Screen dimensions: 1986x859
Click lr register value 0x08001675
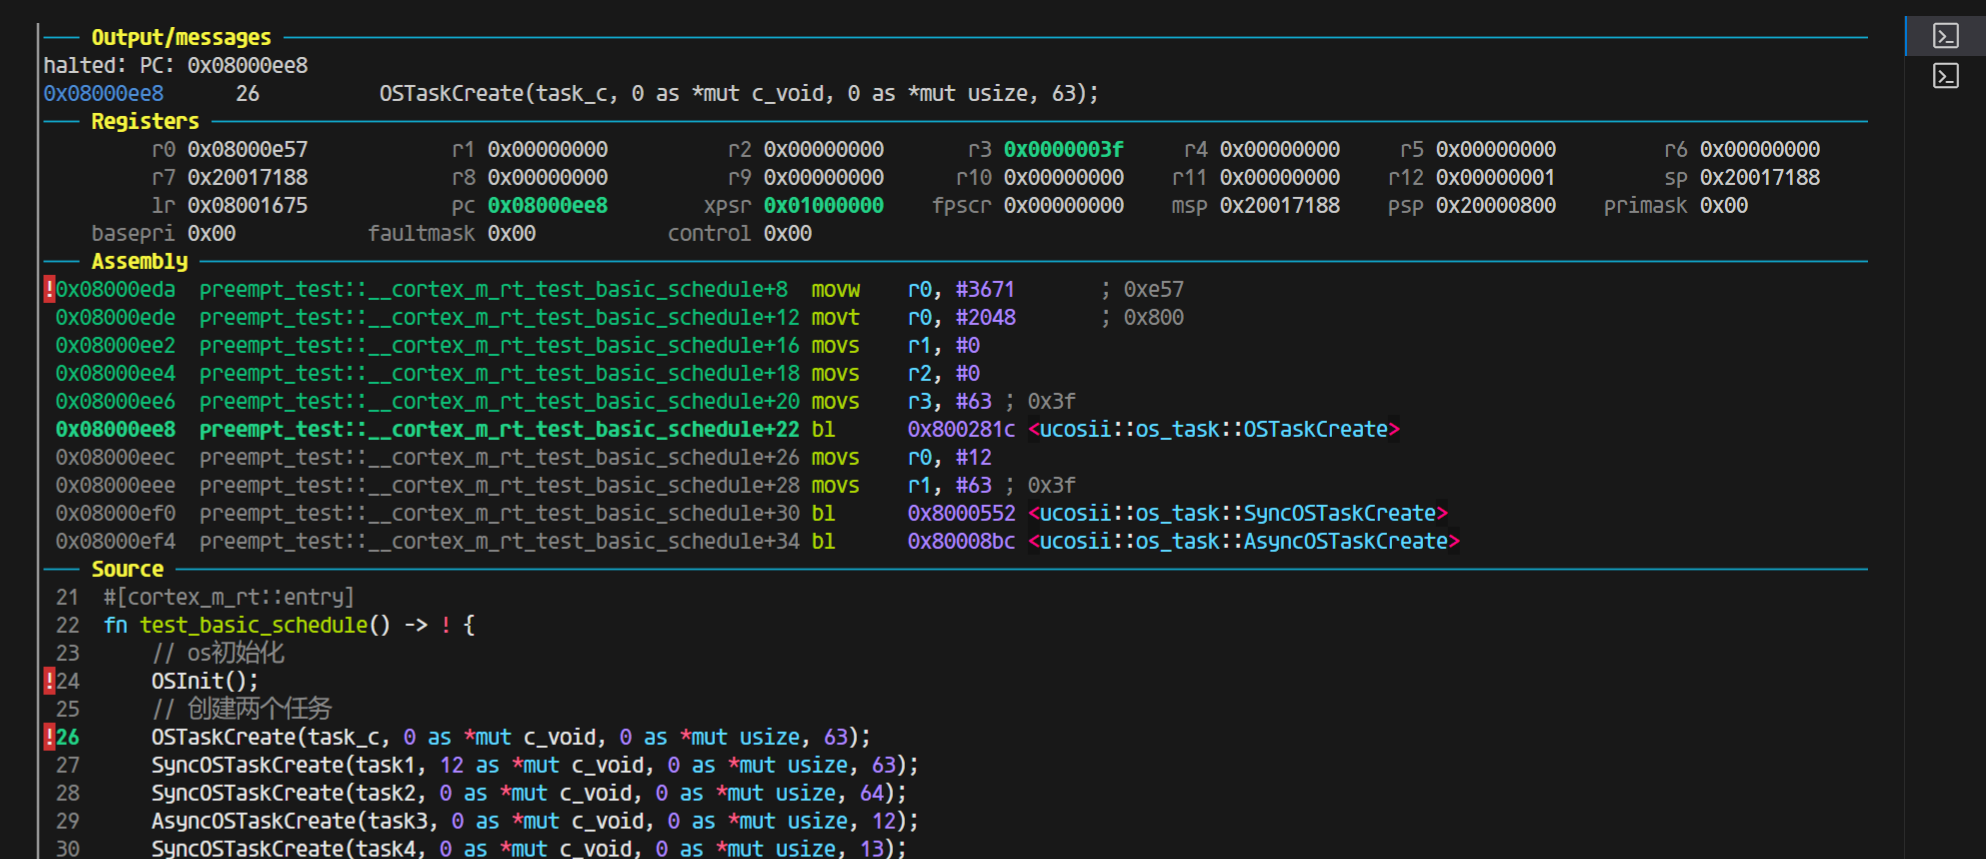(x=247, y=205)
